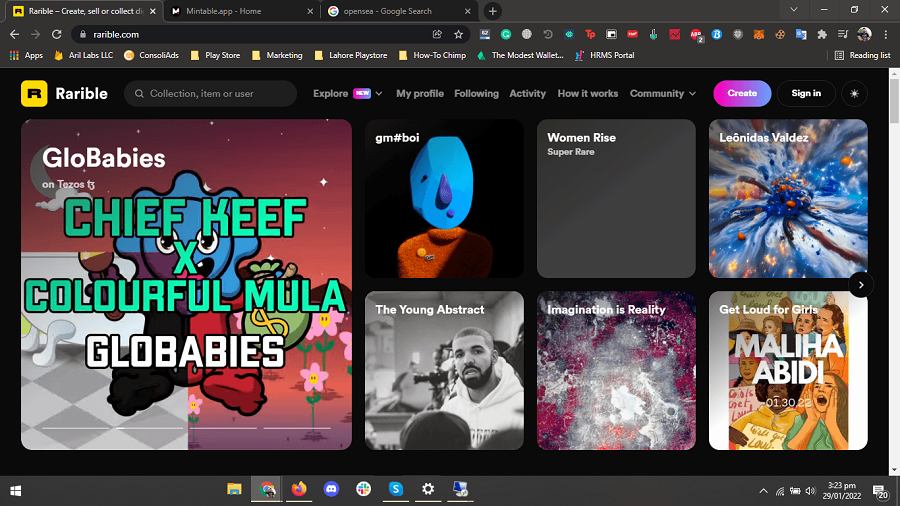
Task: Open the AdBlock Plus extension icon
Action: coord(696,35)
